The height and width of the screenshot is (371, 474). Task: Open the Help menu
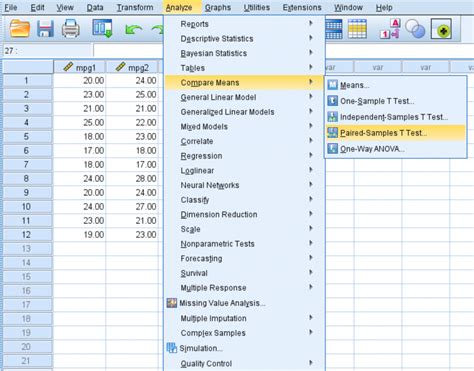click(384, 7)
